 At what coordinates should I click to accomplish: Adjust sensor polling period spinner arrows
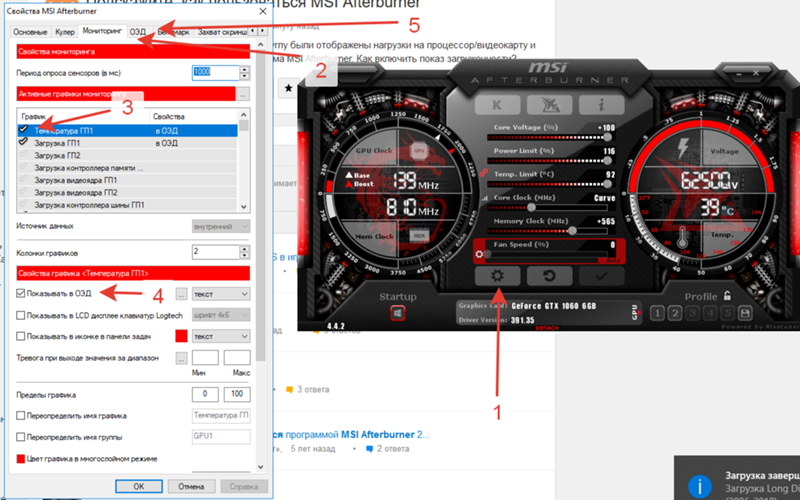[x=244, y=72]
